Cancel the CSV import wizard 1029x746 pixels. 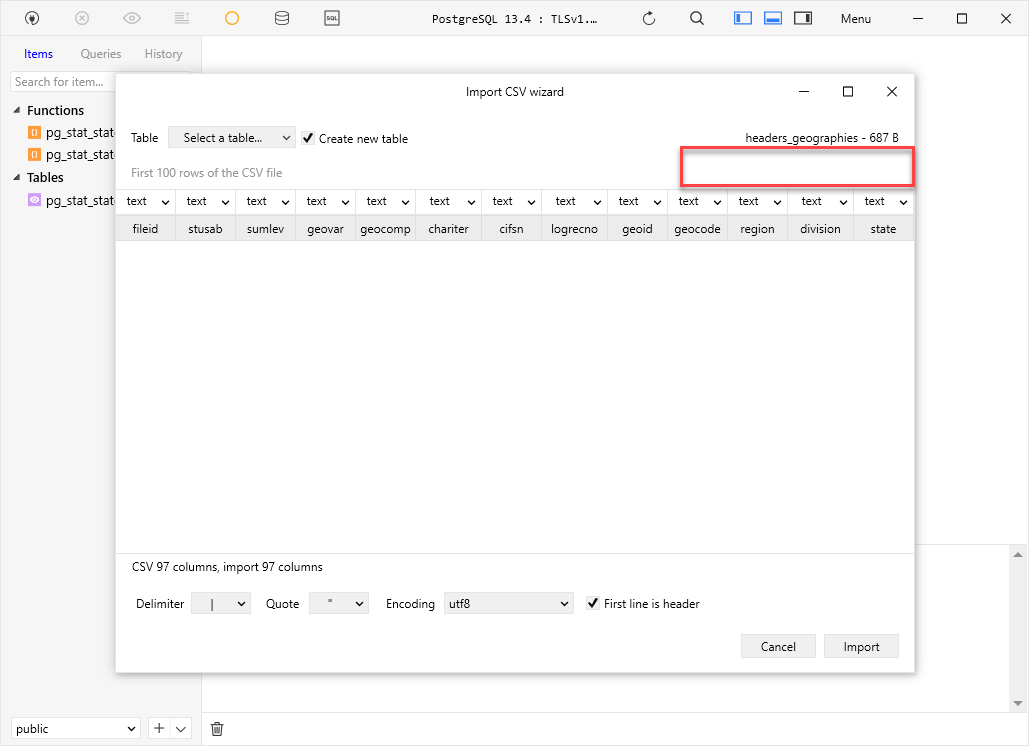point(778,646)
